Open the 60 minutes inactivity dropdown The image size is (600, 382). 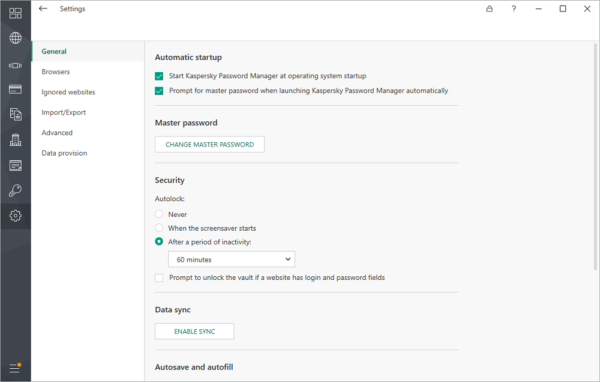point(232,260)
